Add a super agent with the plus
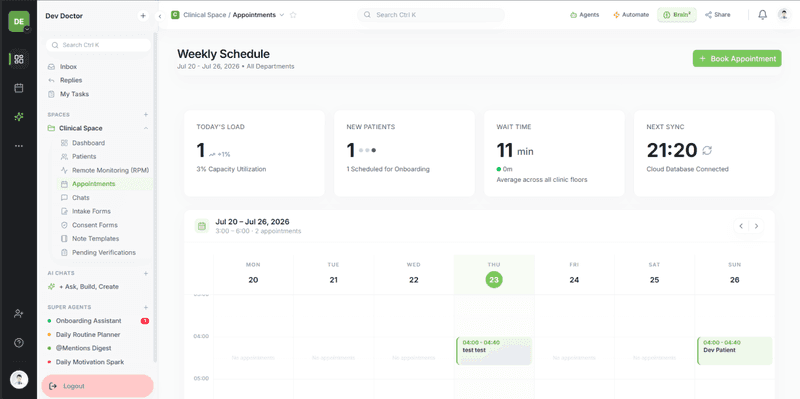Viewport: 800px width, 399px height. pyautogui.click(x=146, y=307)
